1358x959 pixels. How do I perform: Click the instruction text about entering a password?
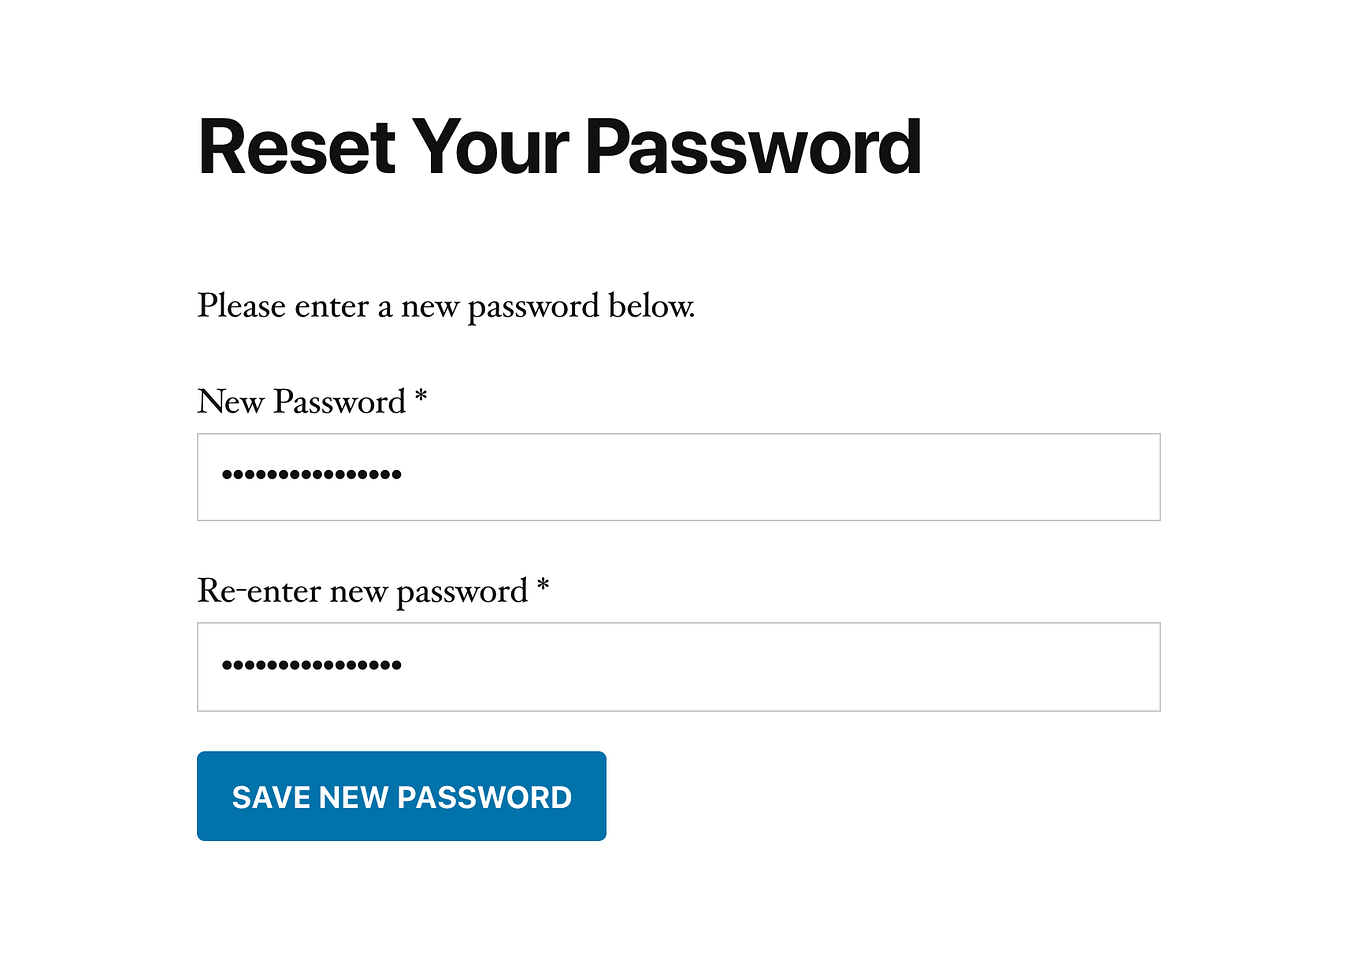pos(446,306)
